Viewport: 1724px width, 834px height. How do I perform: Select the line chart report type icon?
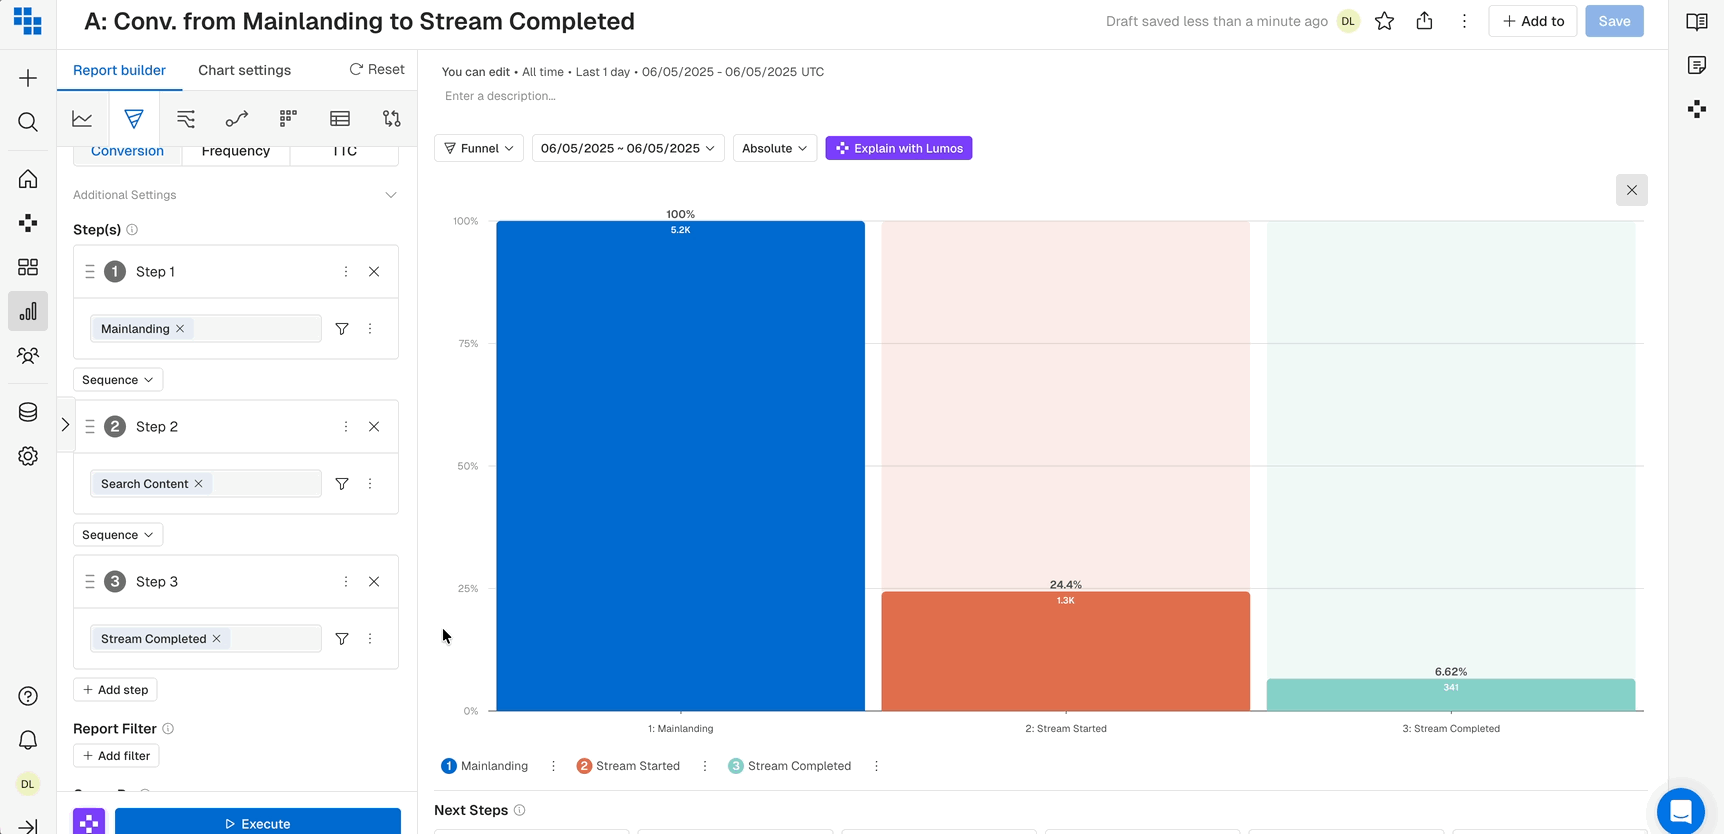(x=82, y=119)
